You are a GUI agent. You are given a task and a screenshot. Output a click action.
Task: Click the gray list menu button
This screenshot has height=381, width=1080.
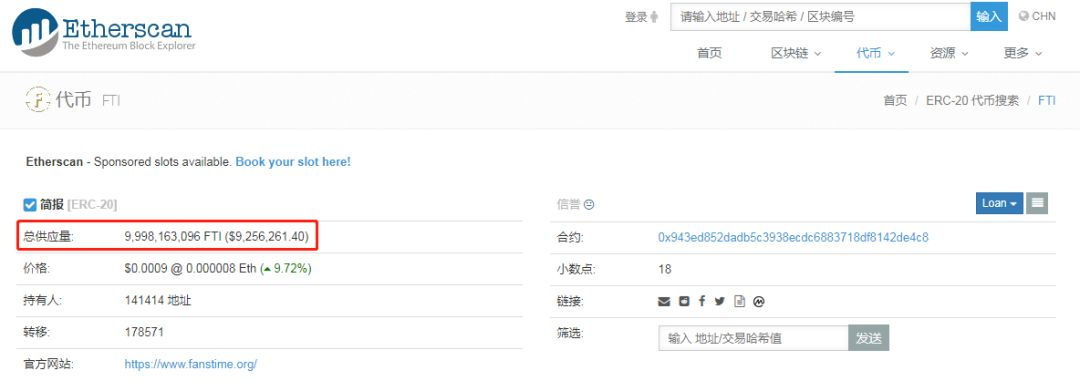click(x=1037, y=203)
